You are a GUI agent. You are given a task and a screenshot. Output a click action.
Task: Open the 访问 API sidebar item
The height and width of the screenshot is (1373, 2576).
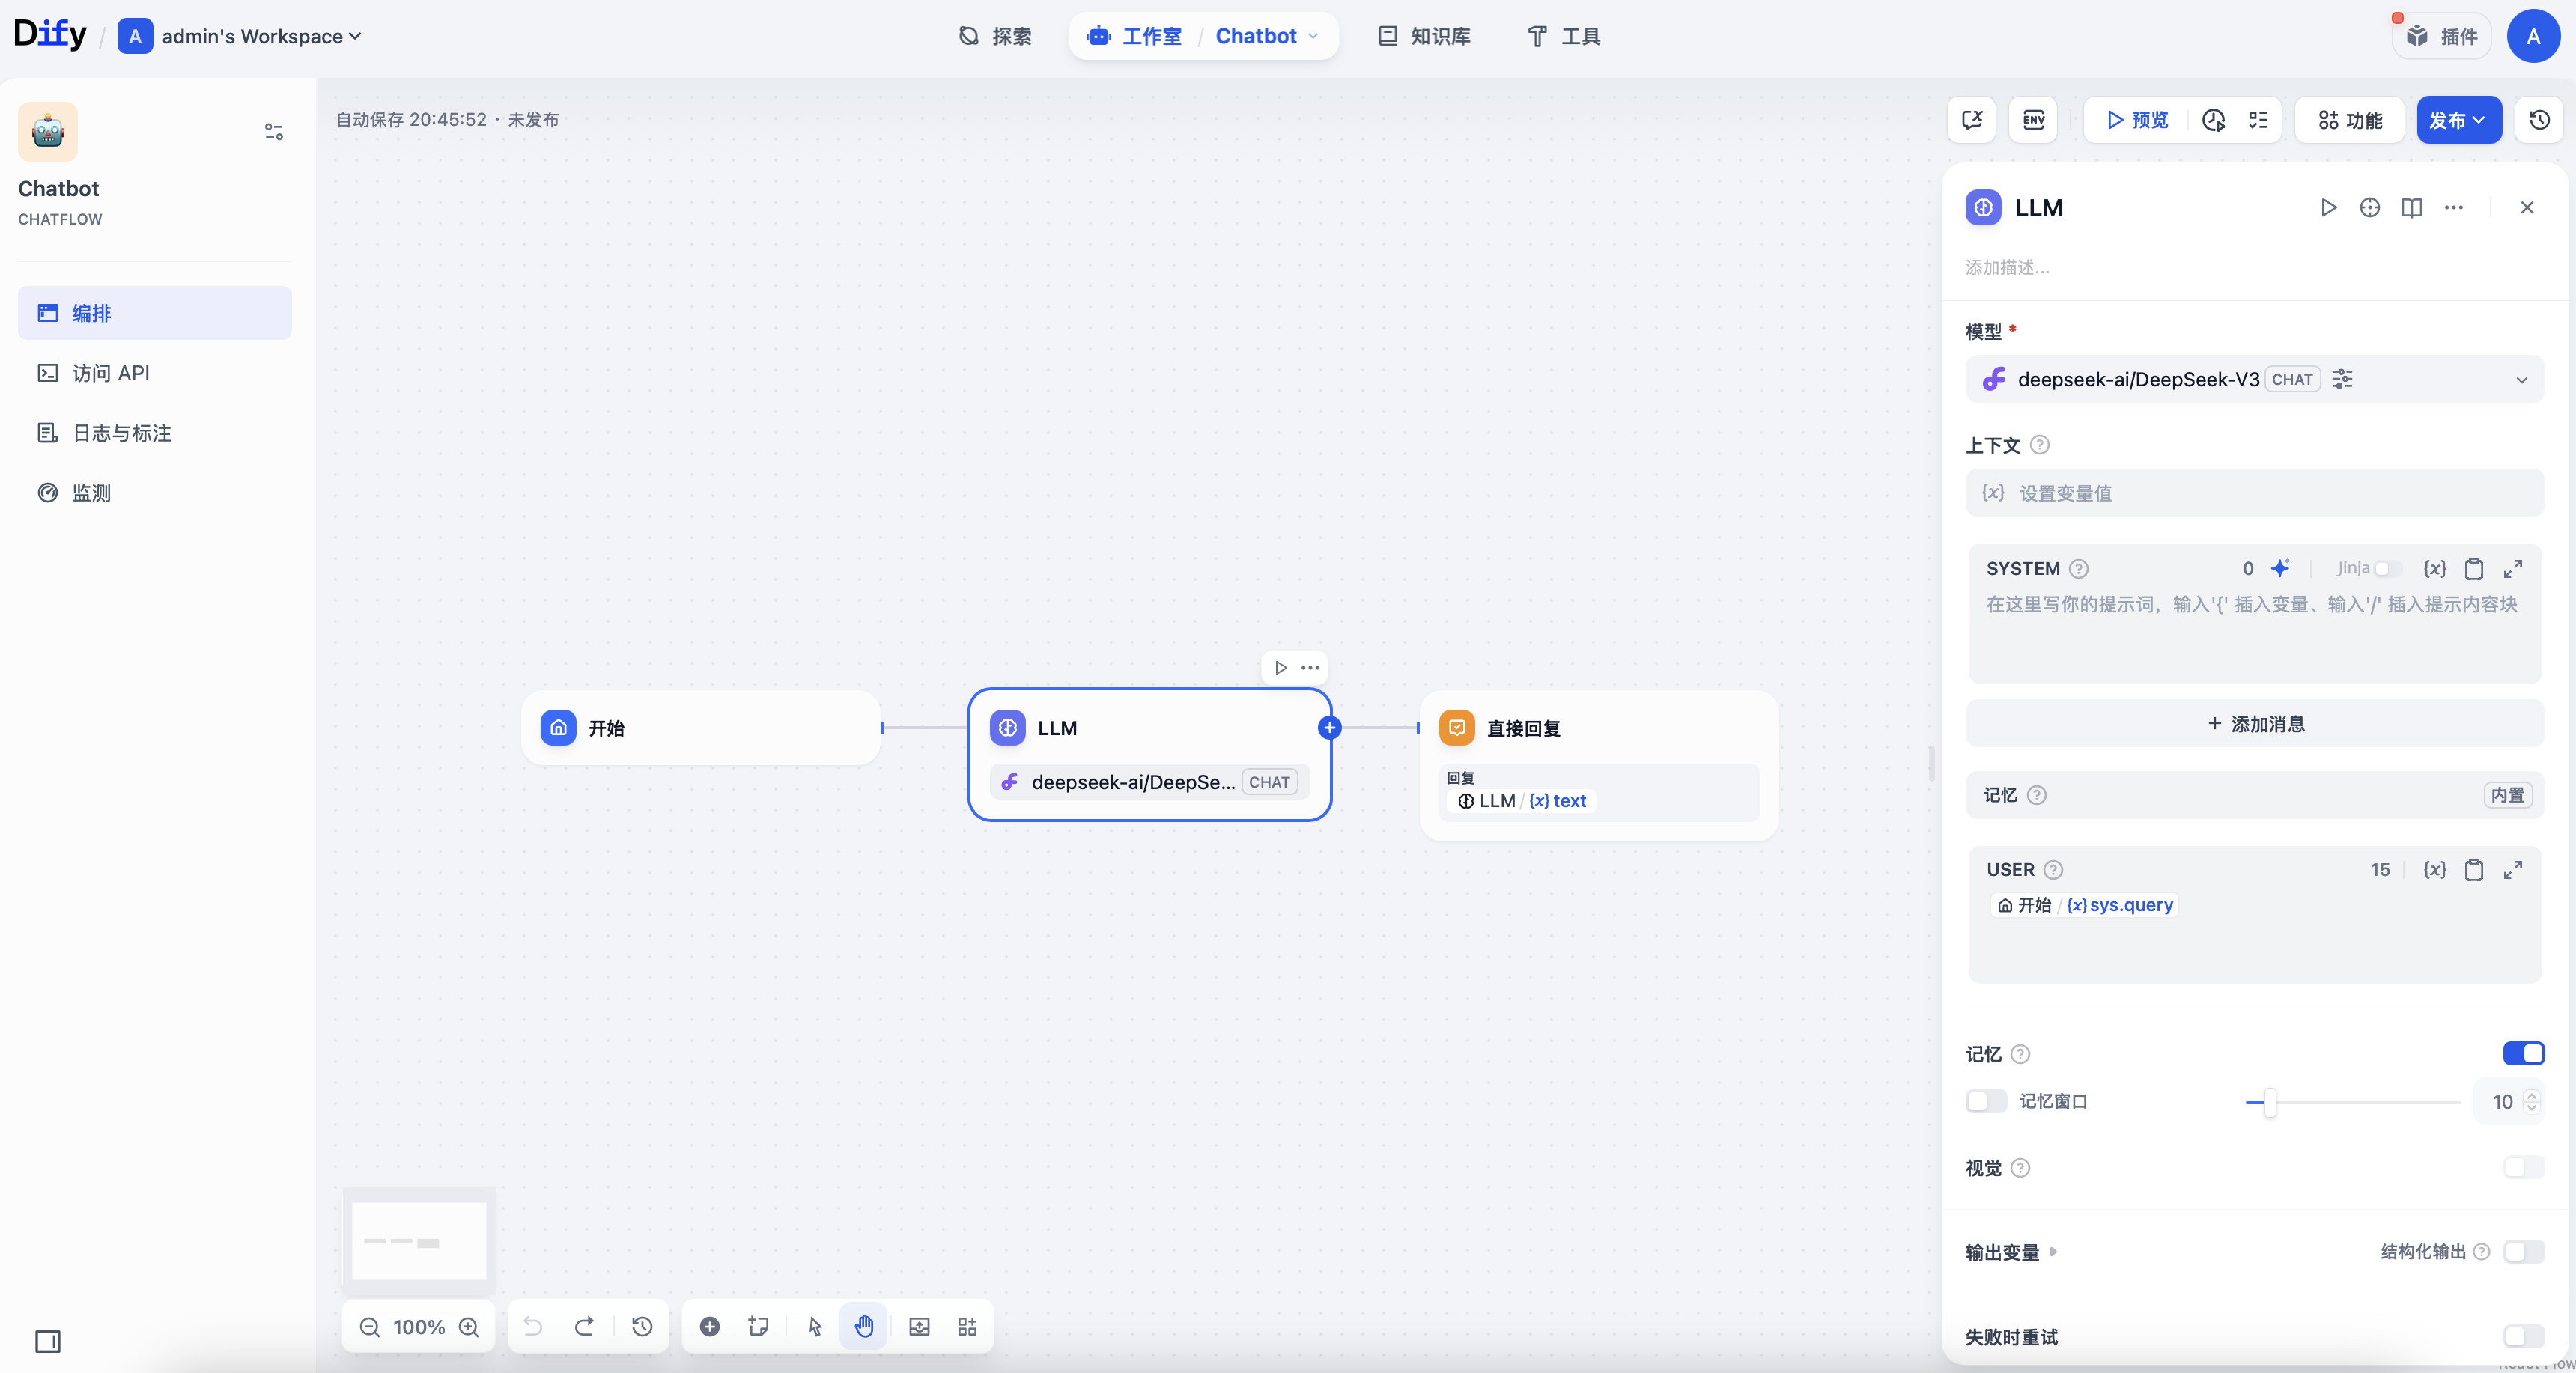pos(110,373)
